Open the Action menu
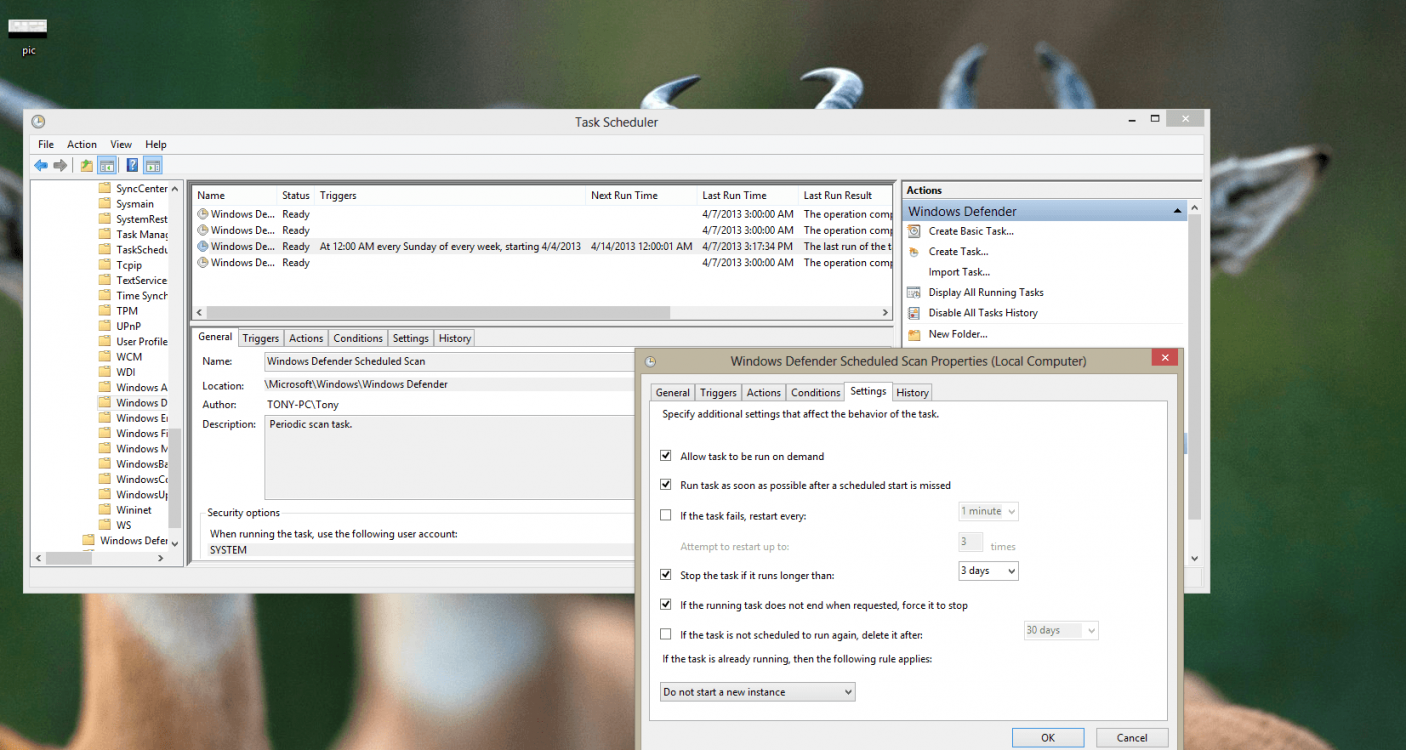Screen dimensions: 1406x750 82,144
